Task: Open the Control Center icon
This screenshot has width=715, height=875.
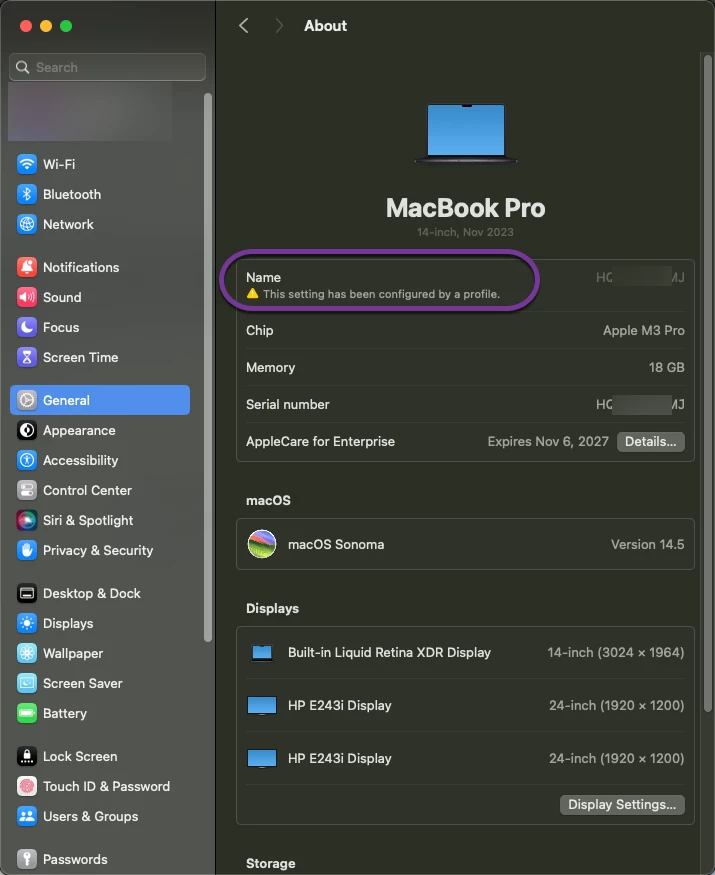Action: pos(27,491)
